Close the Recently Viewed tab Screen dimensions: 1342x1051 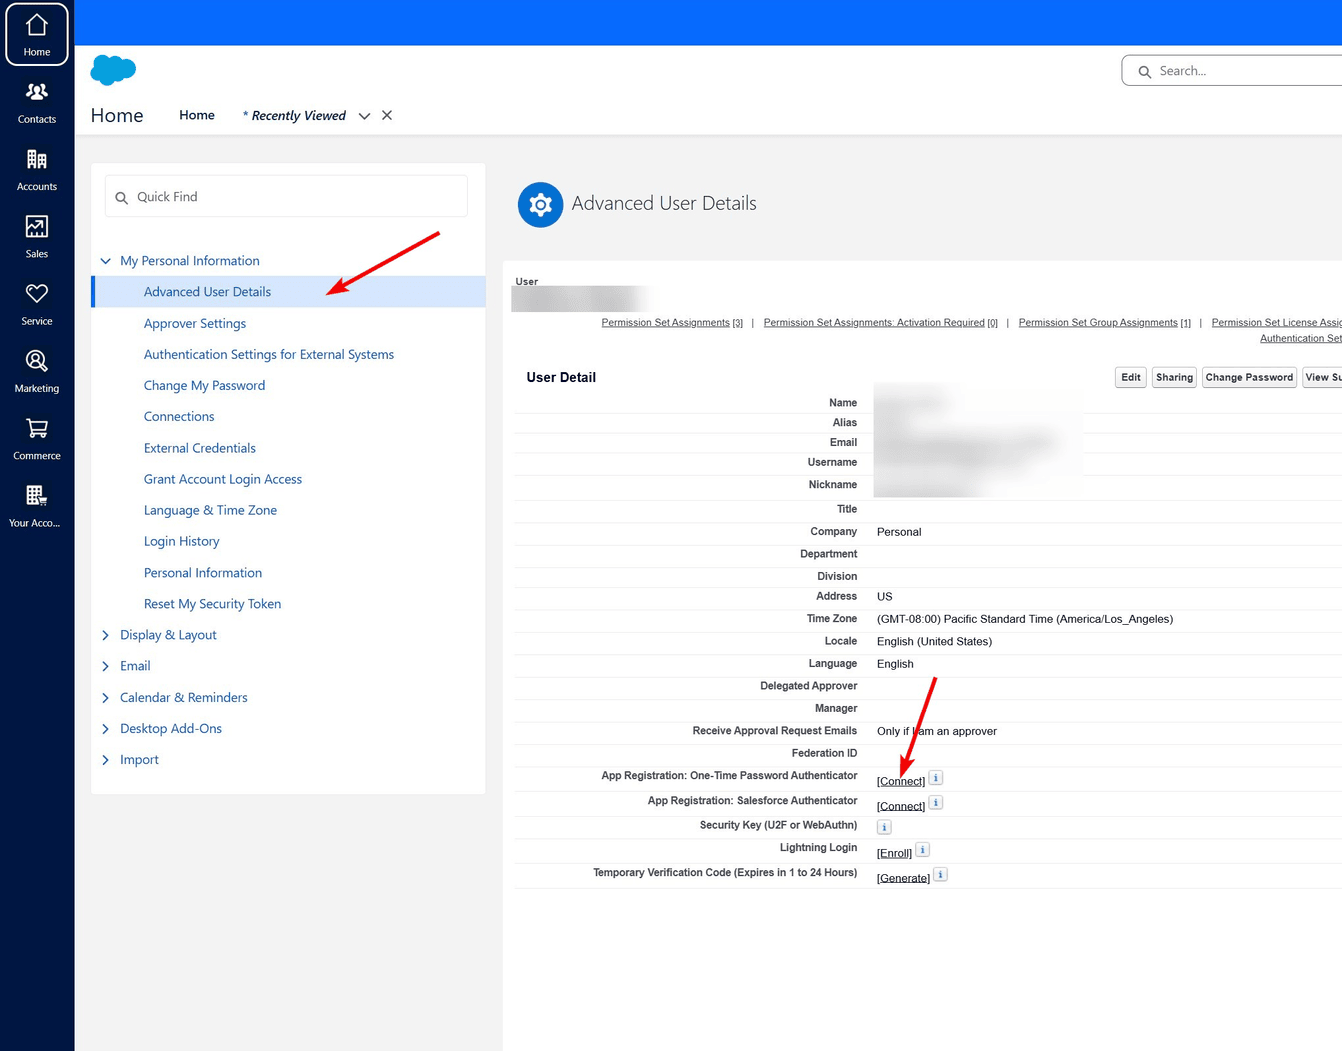tap(387, 116)
